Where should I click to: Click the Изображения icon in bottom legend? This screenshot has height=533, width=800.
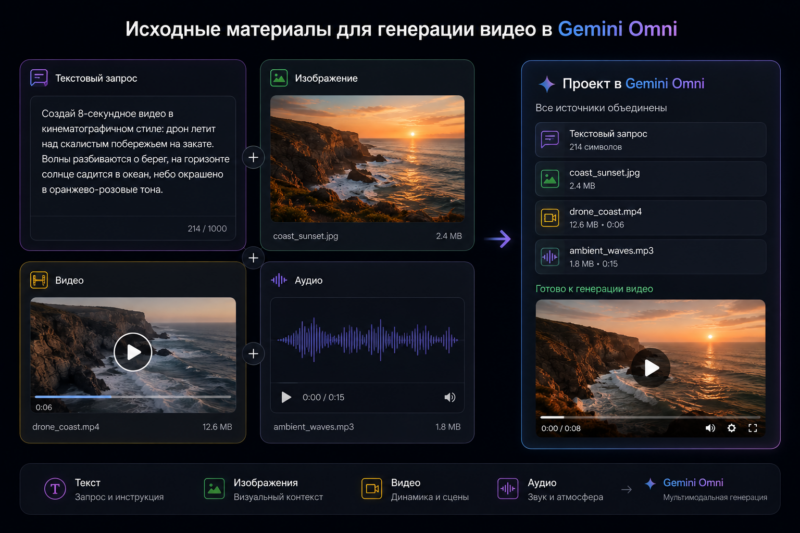[x=214, y=489]
